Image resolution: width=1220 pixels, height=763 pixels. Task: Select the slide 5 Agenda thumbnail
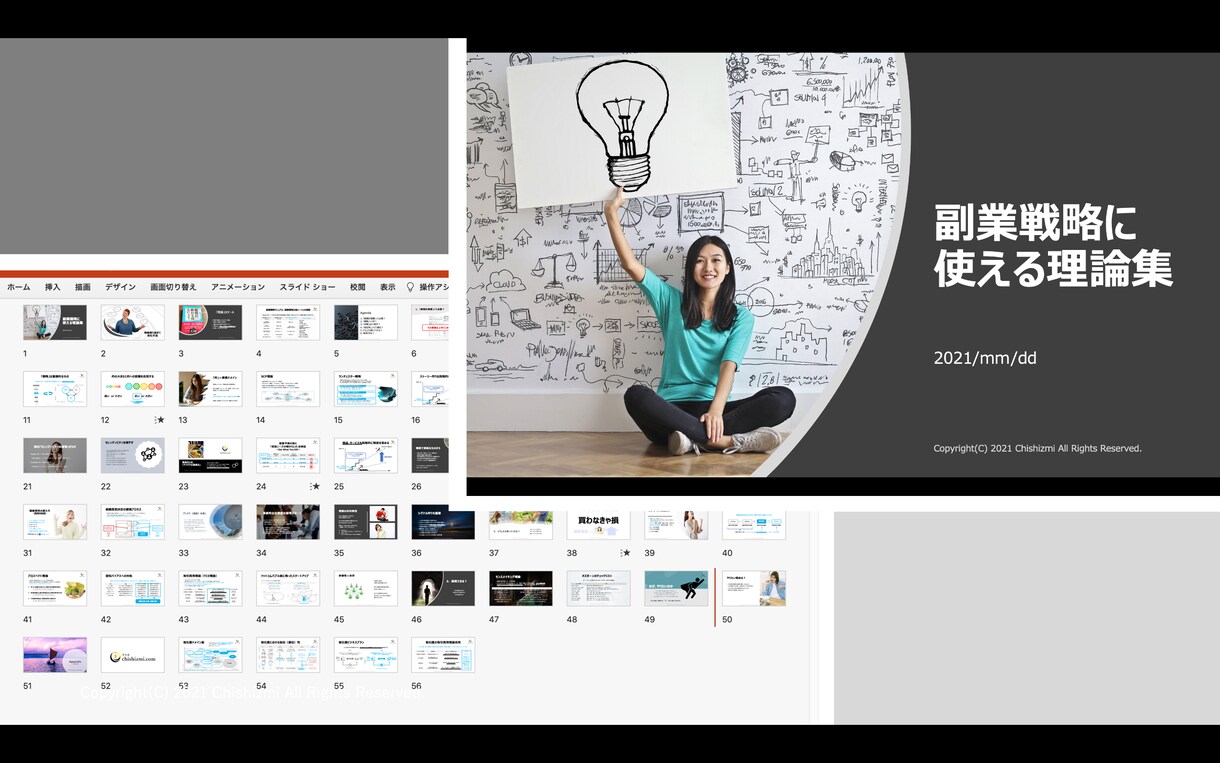366,323
